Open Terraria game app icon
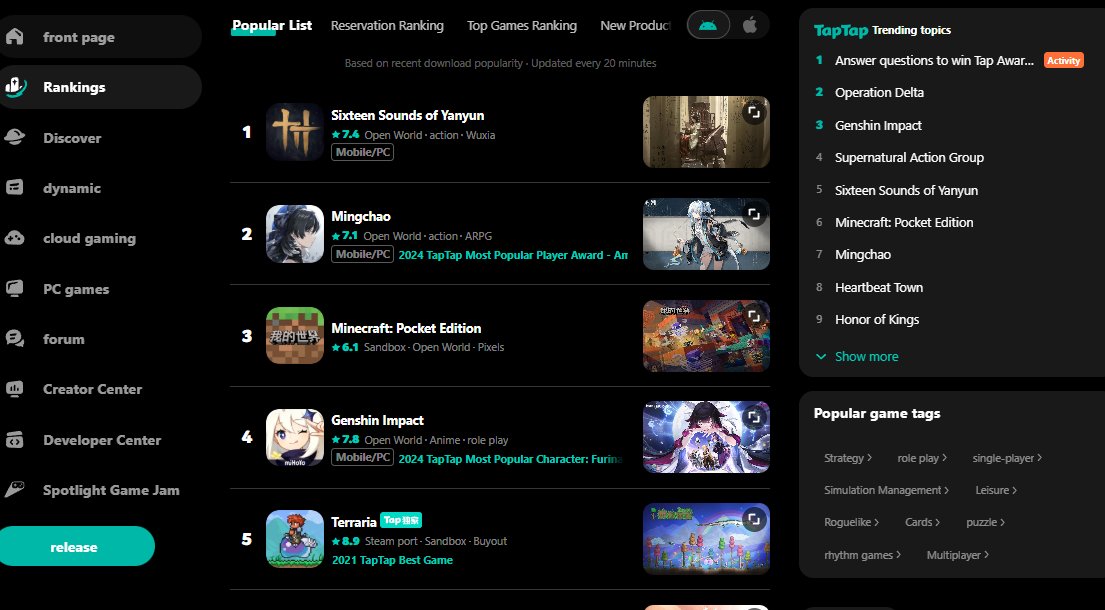 click(295, 539)
